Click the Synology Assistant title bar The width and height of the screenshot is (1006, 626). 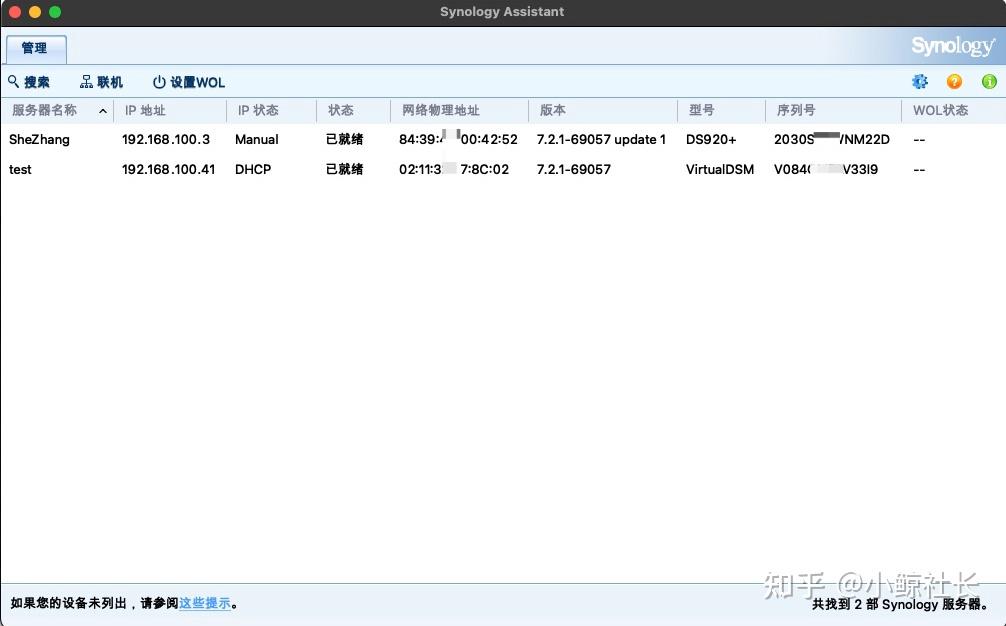tap(502, 12)
